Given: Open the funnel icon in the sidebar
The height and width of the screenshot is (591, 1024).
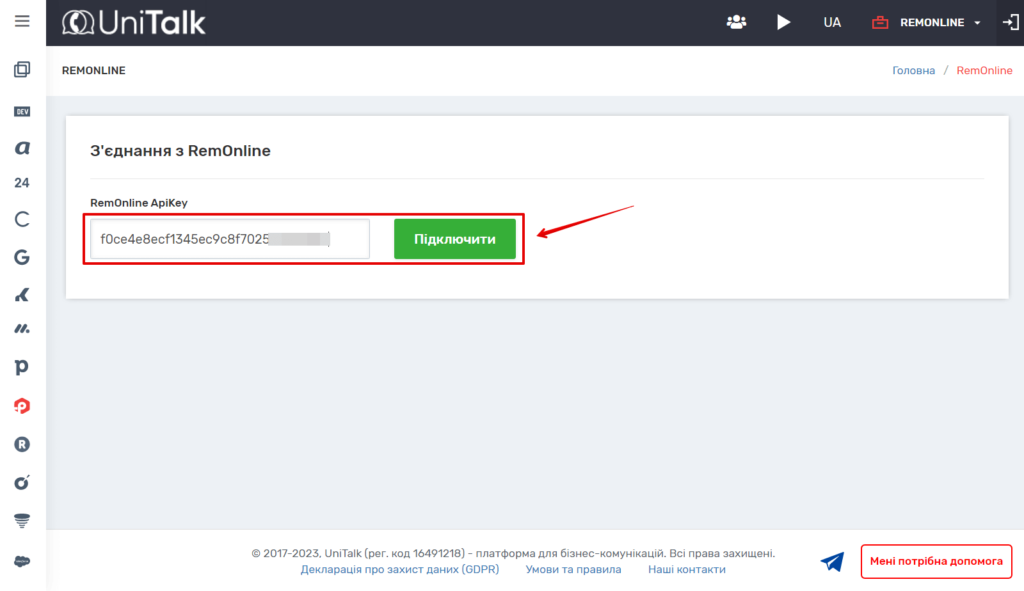Looking at the screenshot, I should point(22,520).
